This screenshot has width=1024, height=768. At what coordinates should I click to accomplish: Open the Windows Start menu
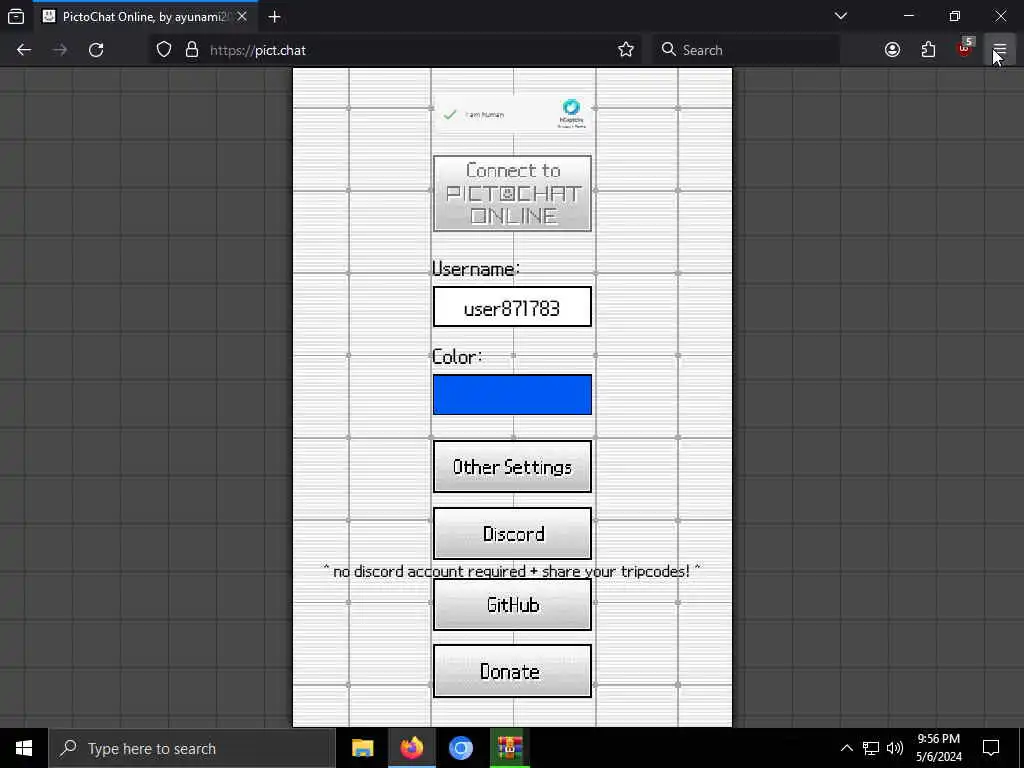coord(24,748)
